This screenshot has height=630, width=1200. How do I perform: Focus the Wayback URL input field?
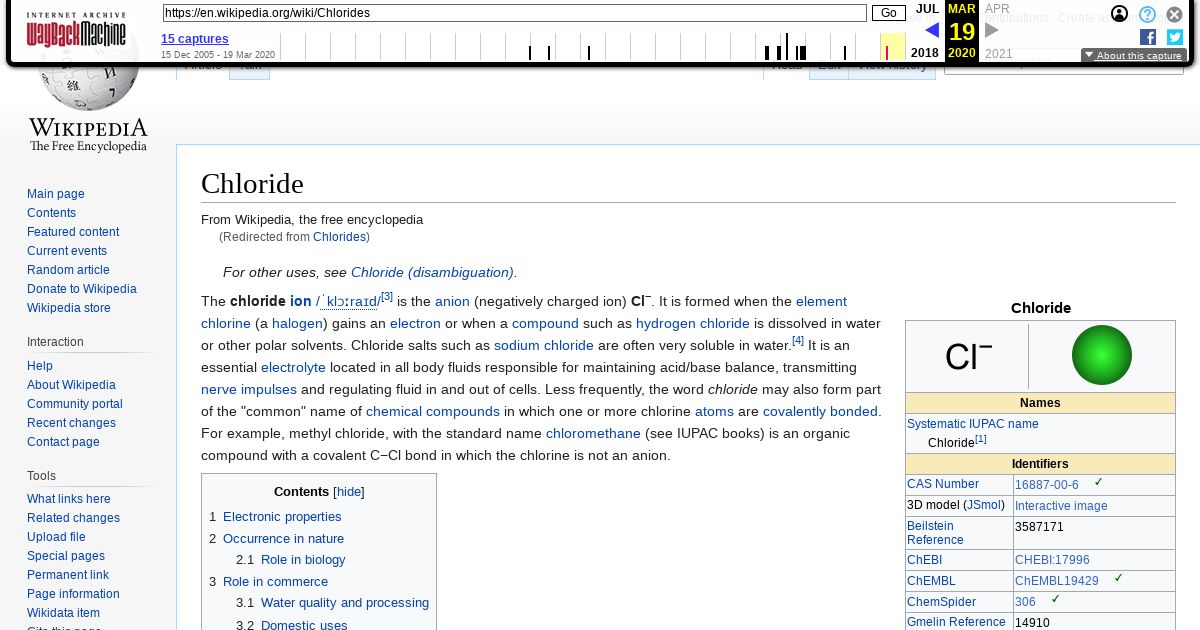click(x=514, y=13)
